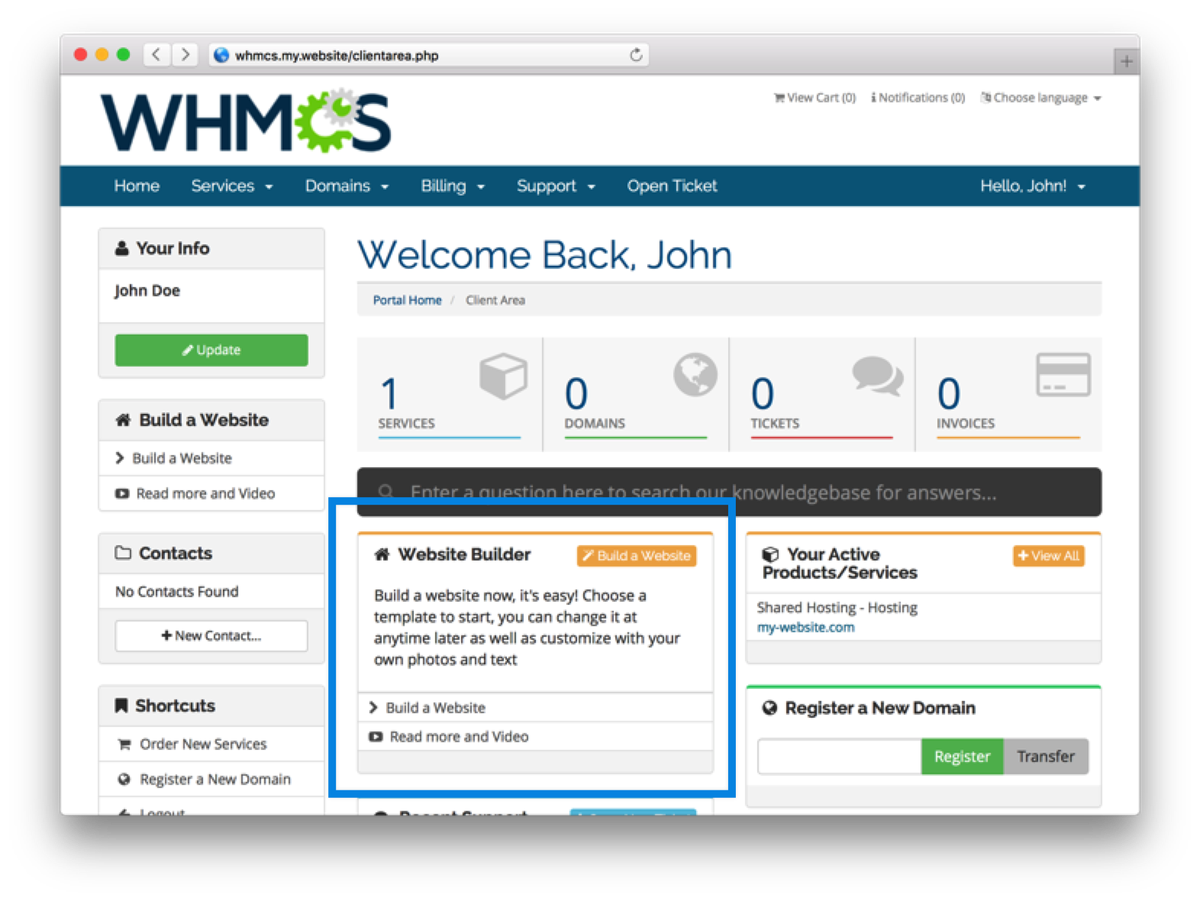Click the domain name input field

(x=839, y=757)
